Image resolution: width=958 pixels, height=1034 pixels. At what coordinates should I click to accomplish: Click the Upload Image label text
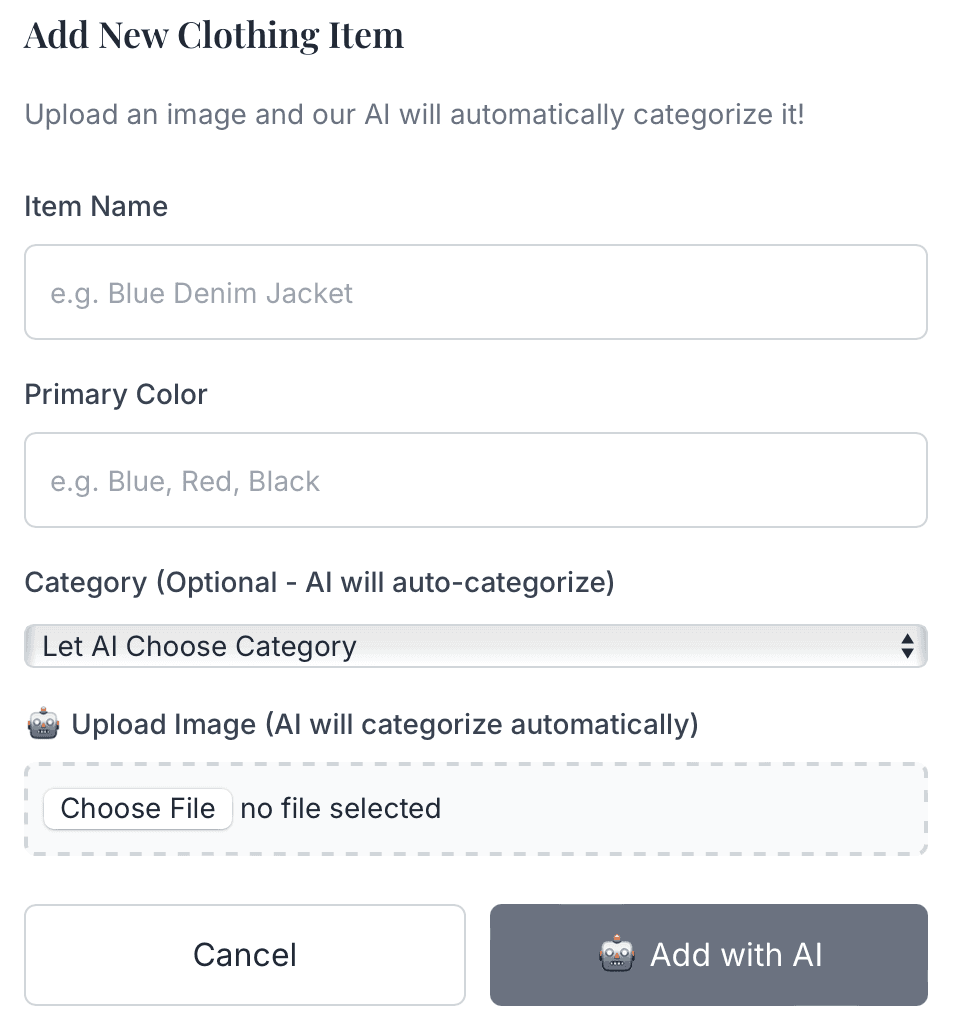[x=385, y=724]
